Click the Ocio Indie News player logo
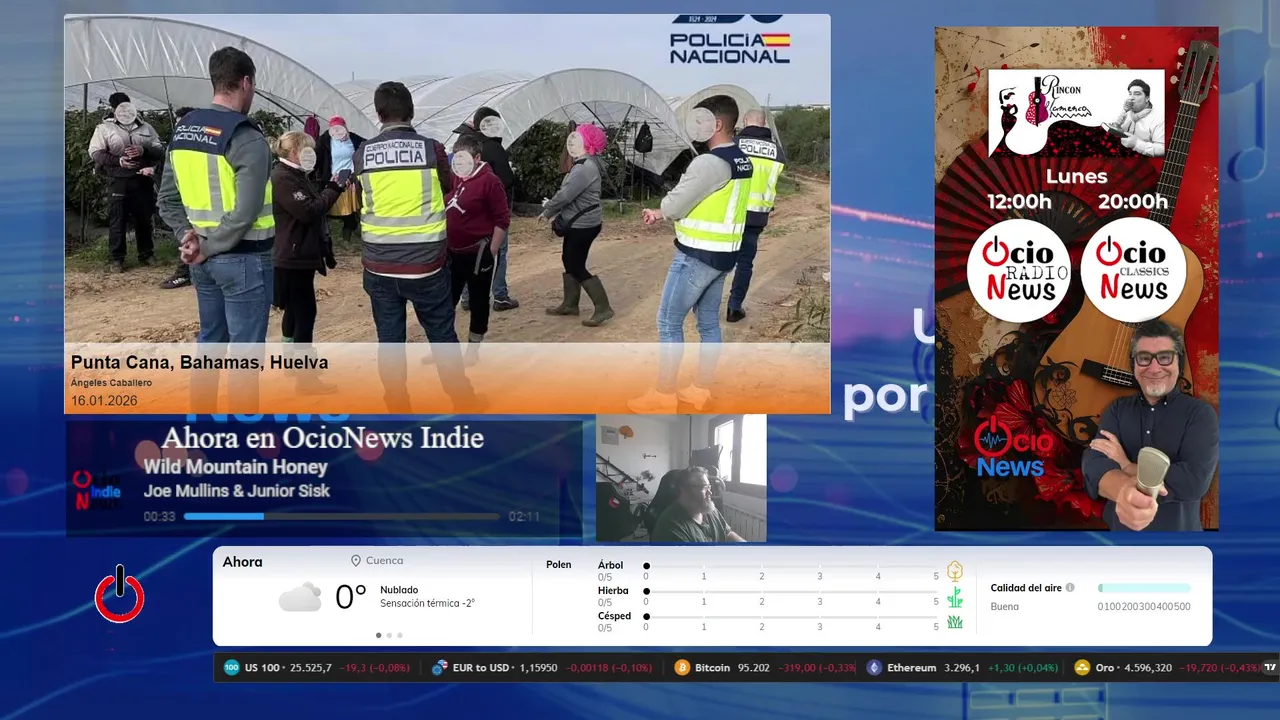 (x=97, y=490)
